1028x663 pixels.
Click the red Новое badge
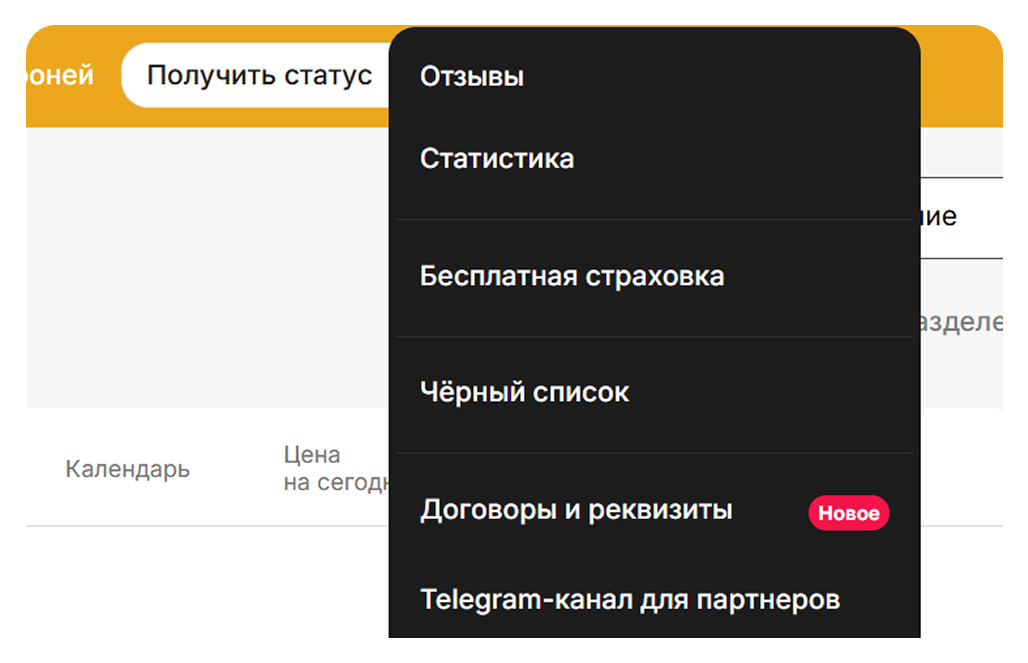(x=848, y=513)
